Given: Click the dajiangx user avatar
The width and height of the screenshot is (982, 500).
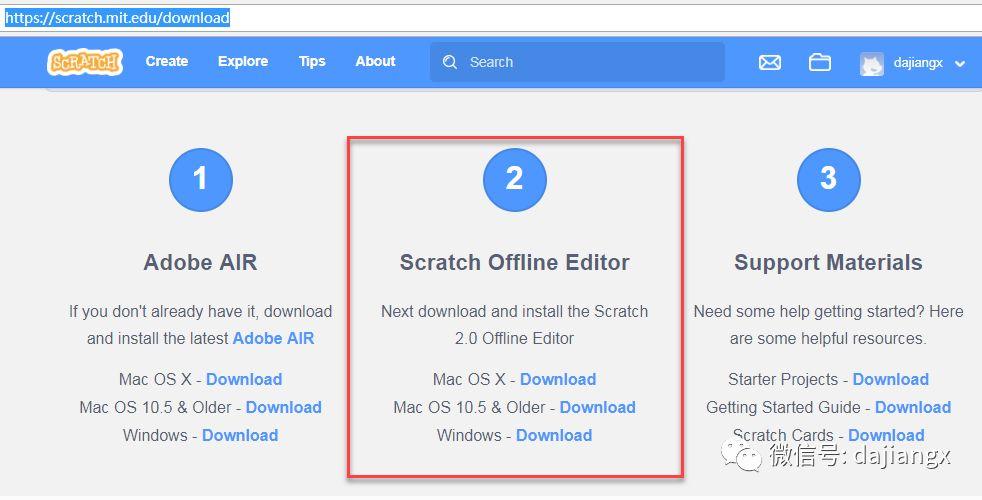Looking at the screenshot, I should (871, 63).
